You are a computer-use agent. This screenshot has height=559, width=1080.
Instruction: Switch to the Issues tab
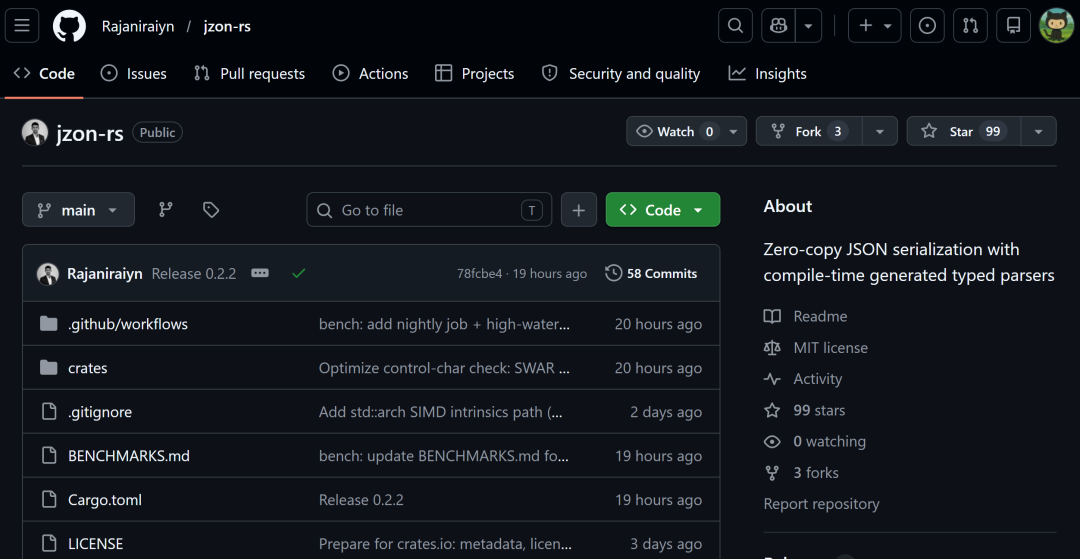tap(134, 74)
